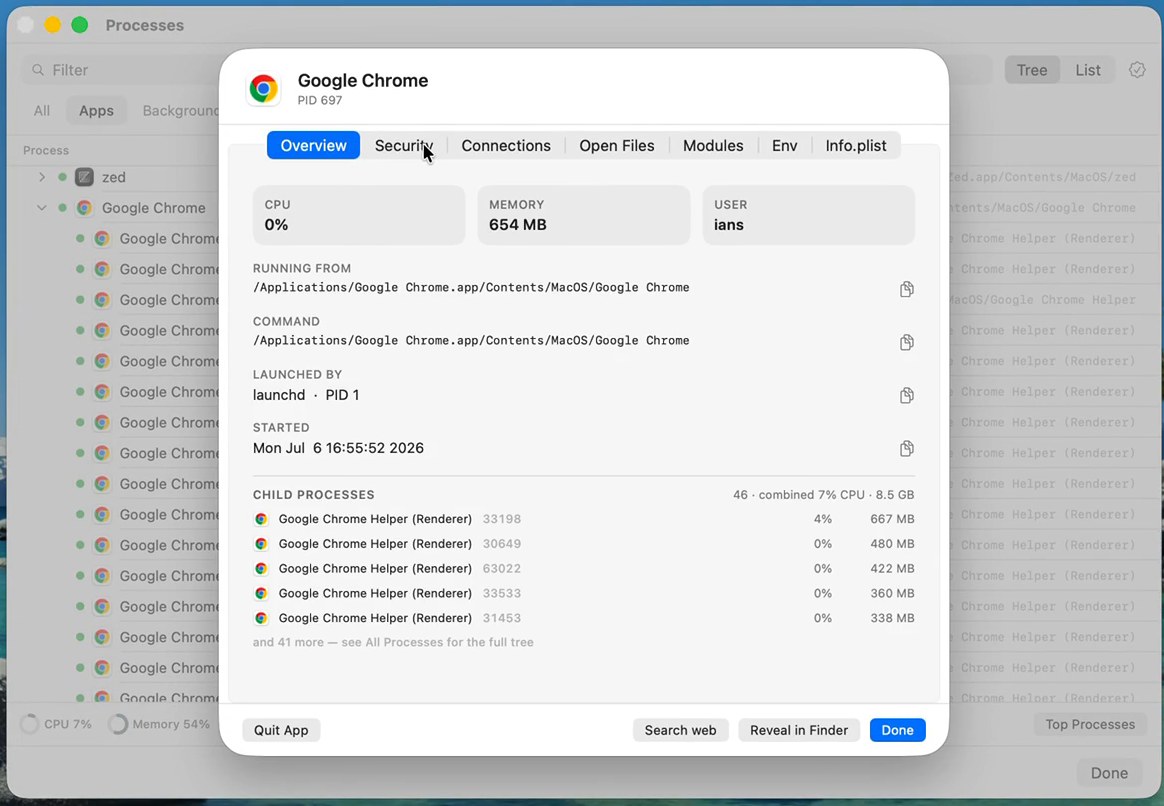Select child process row with PID 63022
Viewport: 1164px width, 806px height.
pyautogui.click(x=583, y=569)
